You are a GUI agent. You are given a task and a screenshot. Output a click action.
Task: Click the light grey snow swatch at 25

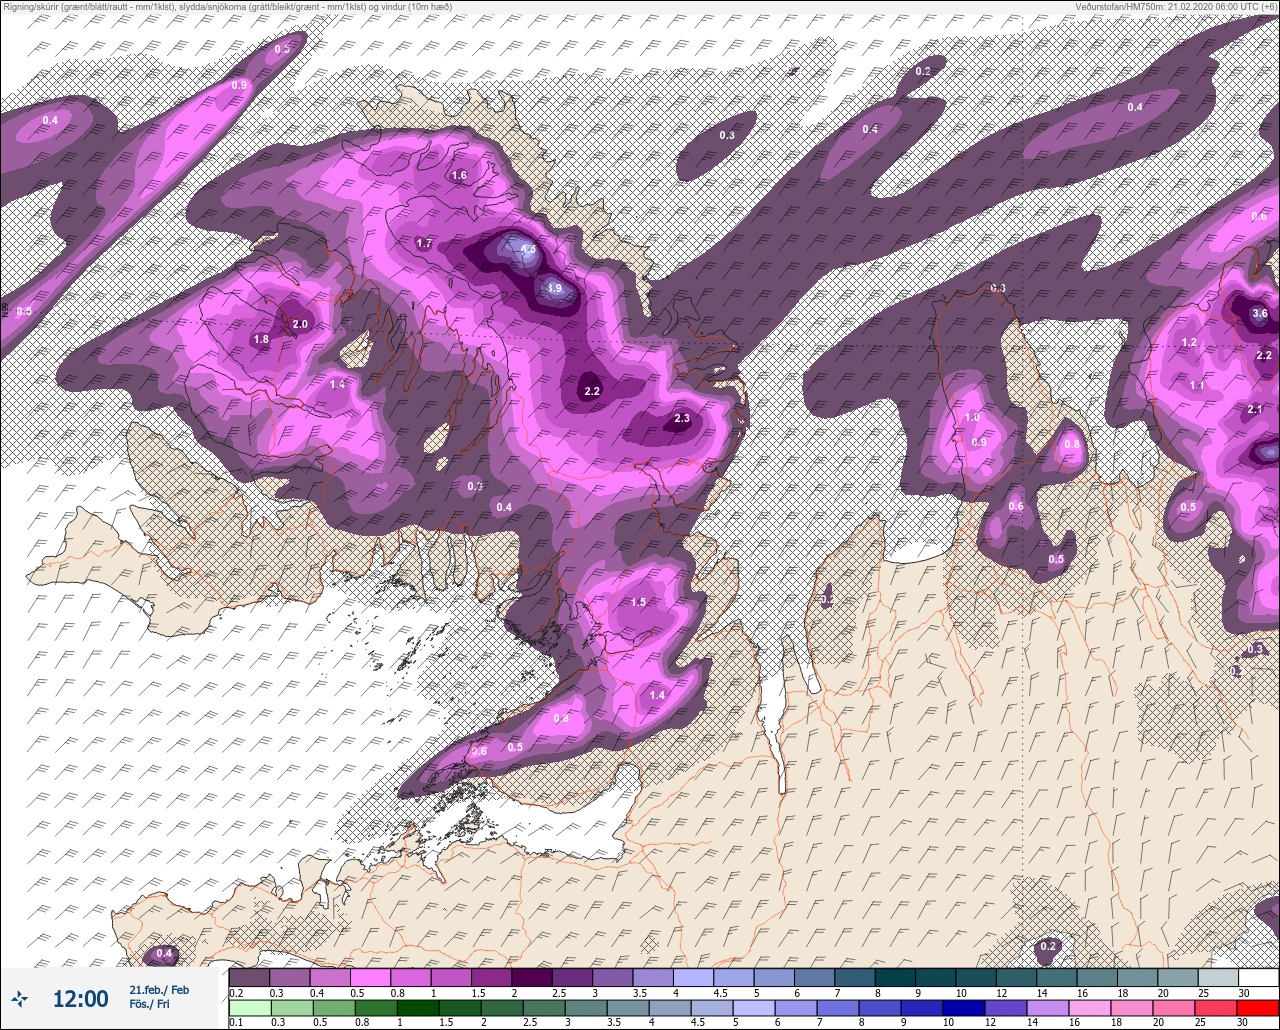(x=1218, y=978)
